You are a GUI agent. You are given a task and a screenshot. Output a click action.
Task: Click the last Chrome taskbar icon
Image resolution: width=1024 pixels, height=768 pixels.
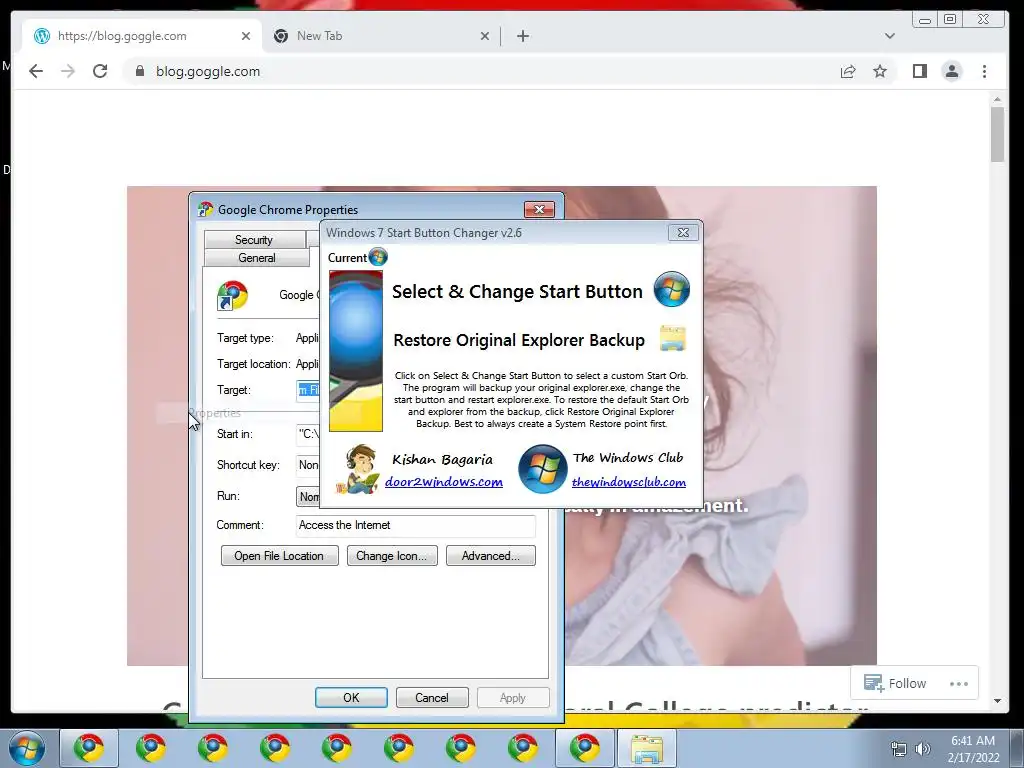[x=584, y=748]
